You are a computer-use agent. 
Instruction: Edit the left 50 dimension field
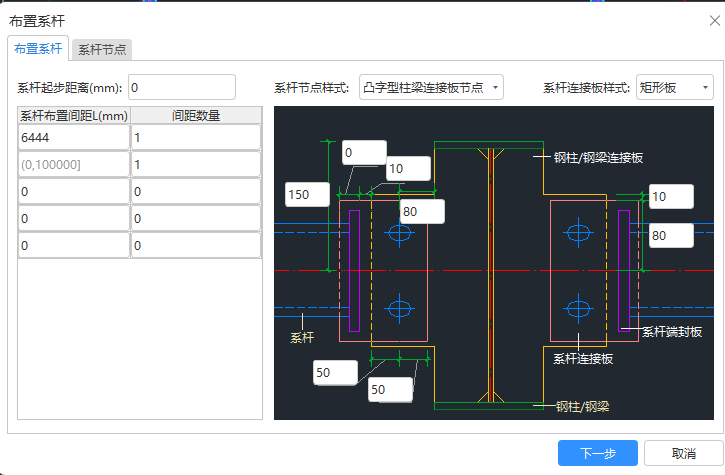coord(335,373)
